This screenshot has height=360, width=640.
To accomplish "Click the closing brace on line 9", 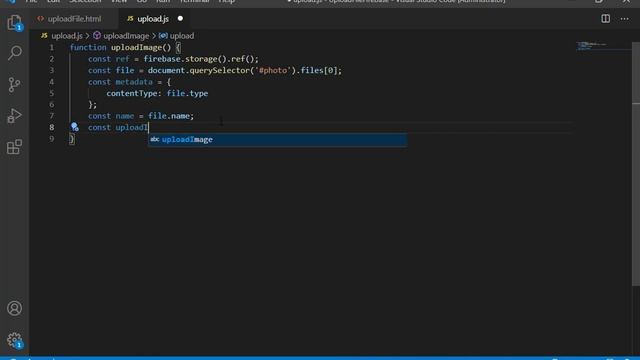I will tap(72, 139).
